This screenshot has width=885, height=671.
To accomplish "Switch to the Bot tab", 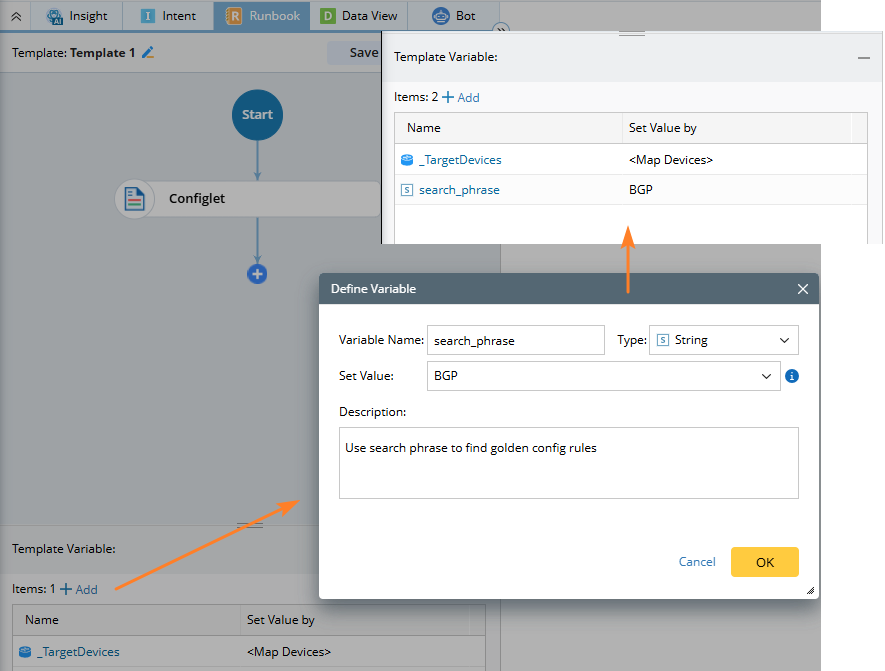I will [453, 16].
